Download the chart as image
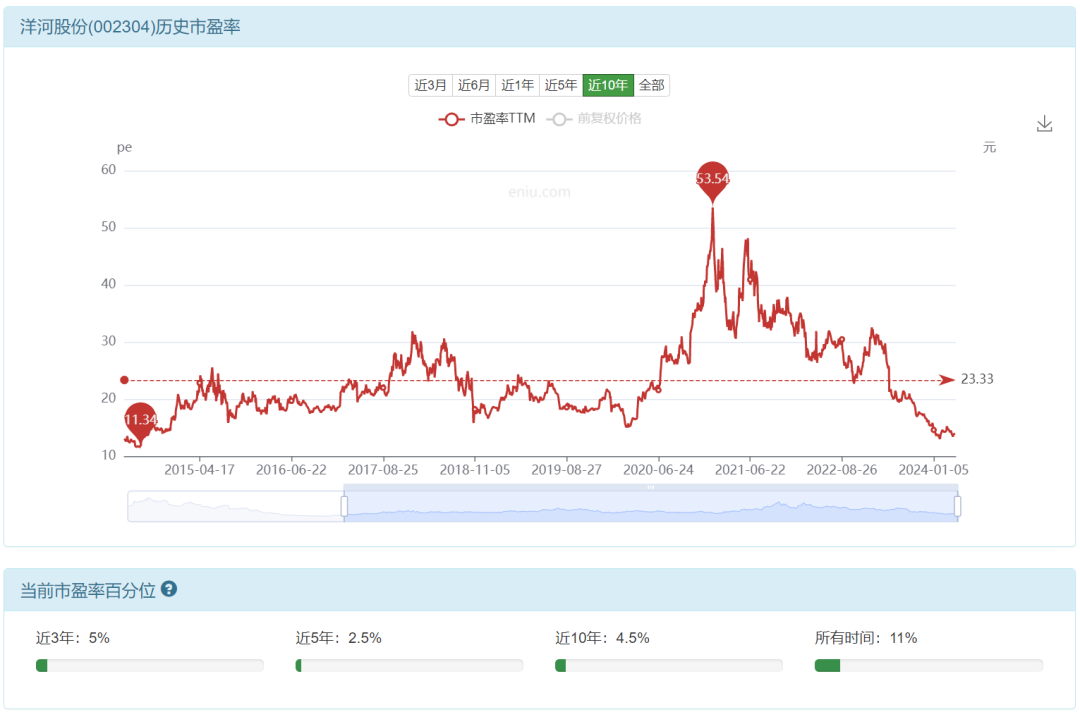1080x724 pixels. click(x=1044, y=124)
